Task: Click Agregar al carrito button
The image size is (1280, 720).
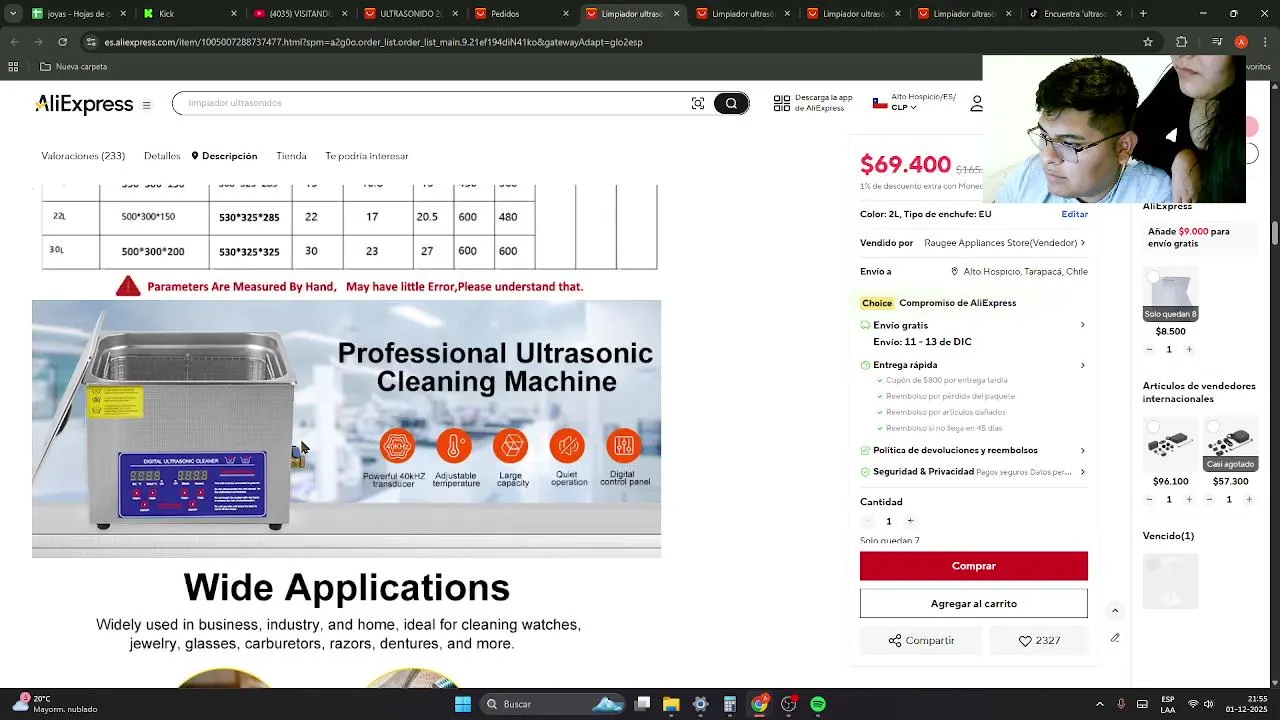Action: point(973,604)
